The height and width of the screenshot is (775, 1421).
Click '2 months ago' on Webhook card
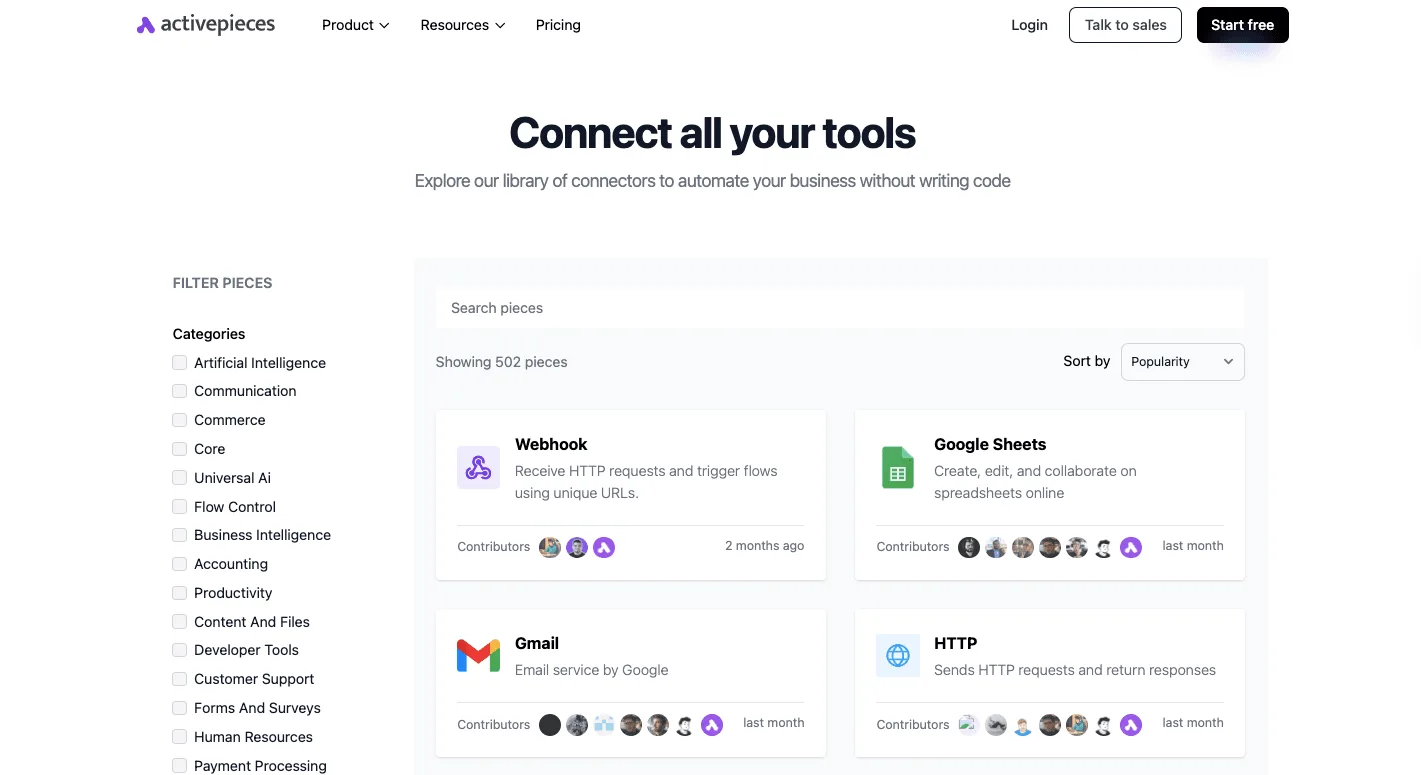pos(764,546)
